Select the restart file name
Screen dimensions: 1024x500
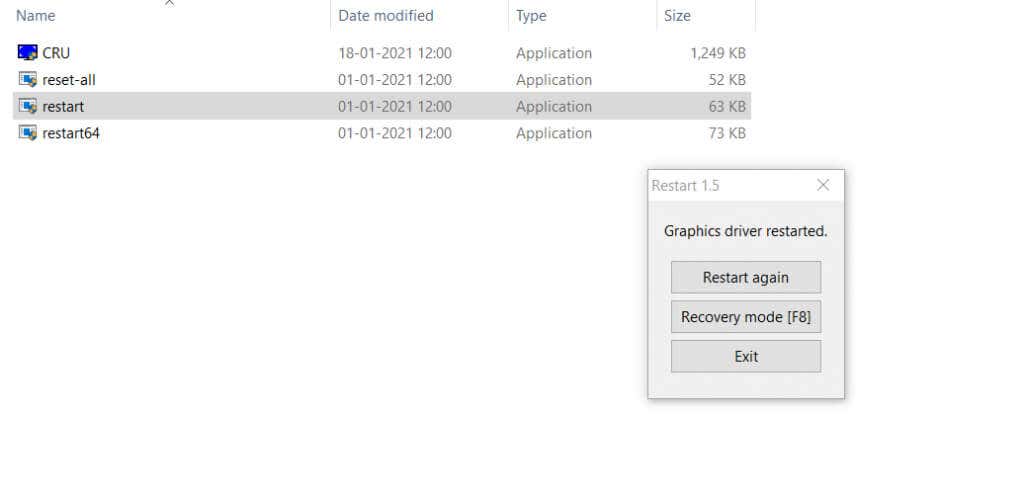point(63,106)
